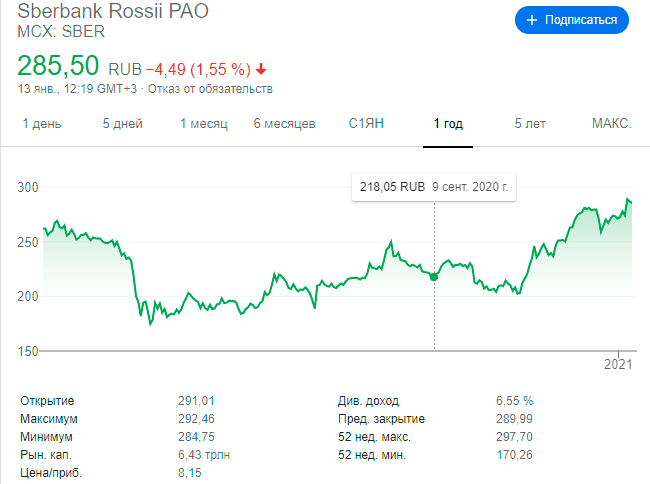Click the −4,49 (1,55 %) price change
650x484 pixels.
(198, 69)
